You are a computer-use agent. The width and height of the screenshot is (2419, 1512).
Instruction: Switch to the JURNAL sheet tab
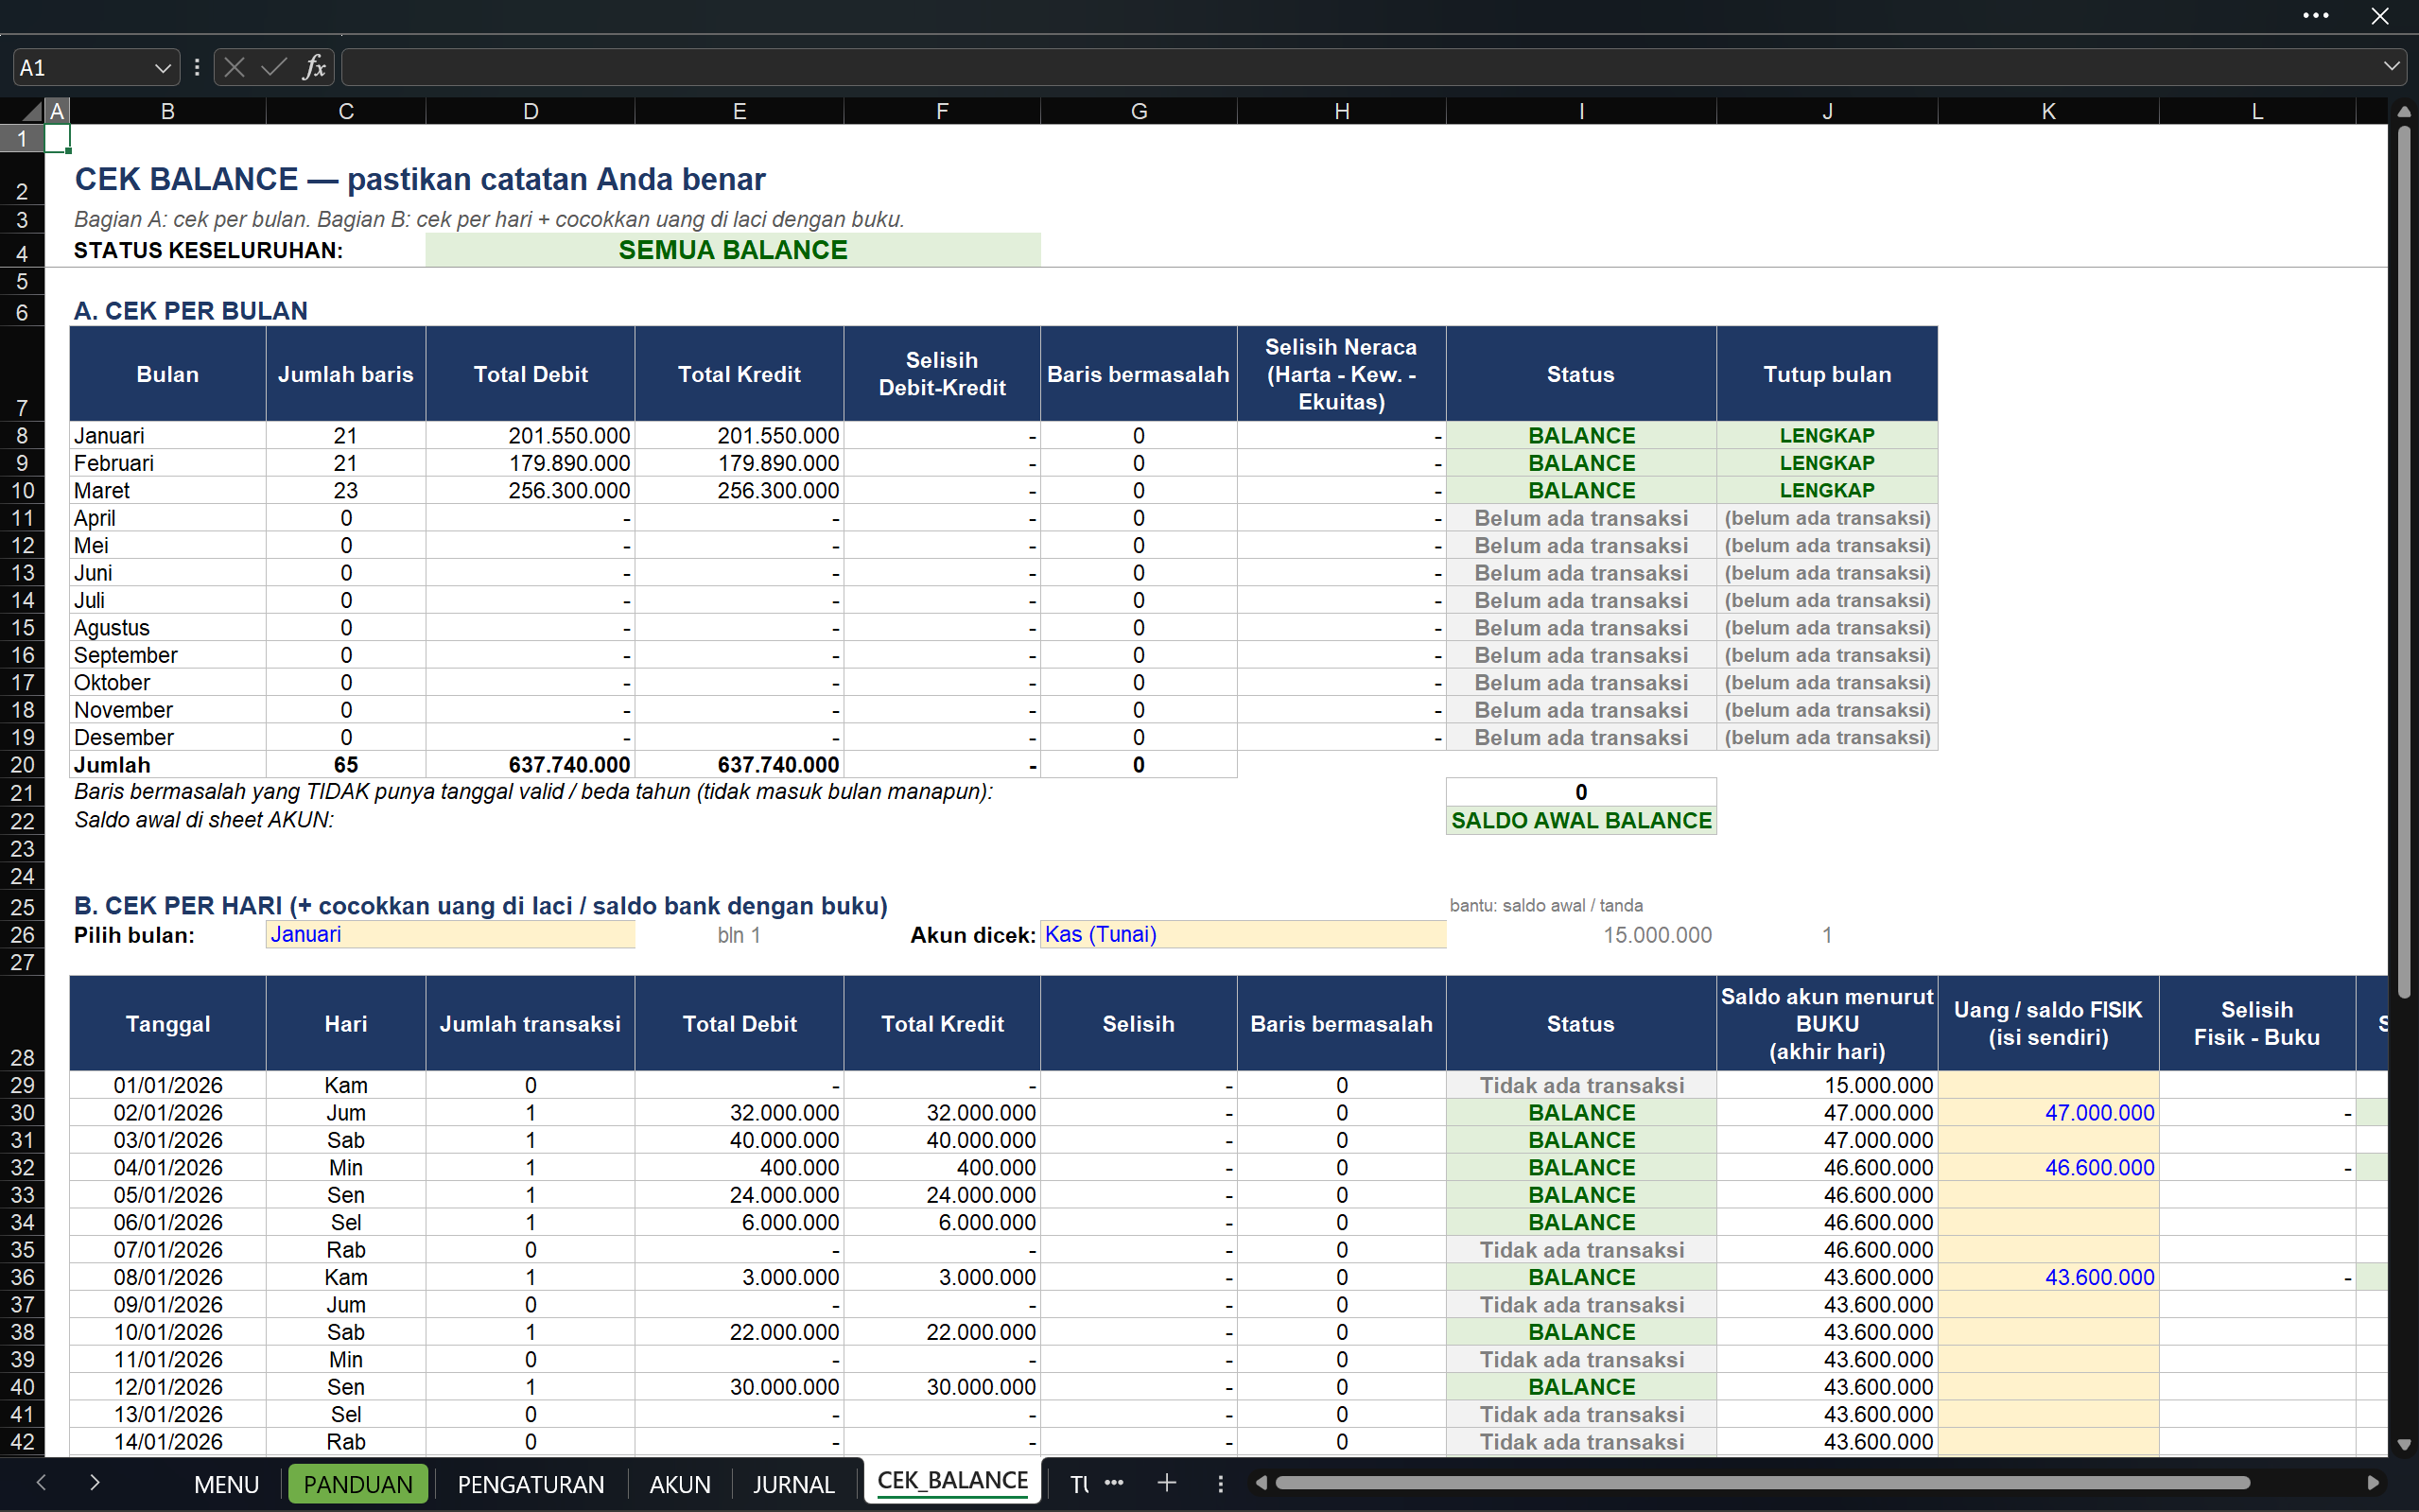pos(793,1484)
